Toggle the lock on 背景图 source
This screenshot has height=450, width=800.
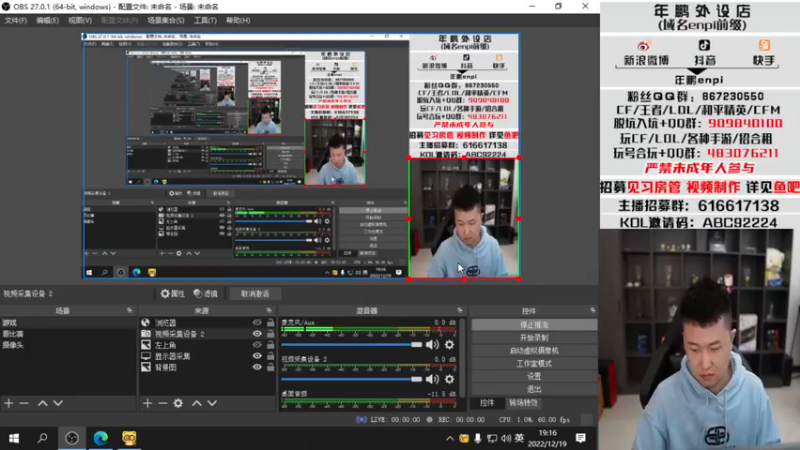tap(270, 367)
